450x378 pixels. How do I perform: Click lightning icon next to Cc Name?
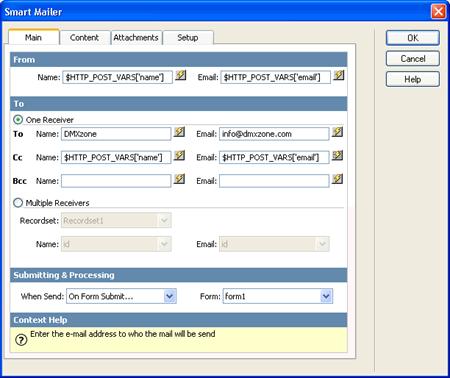179,156
